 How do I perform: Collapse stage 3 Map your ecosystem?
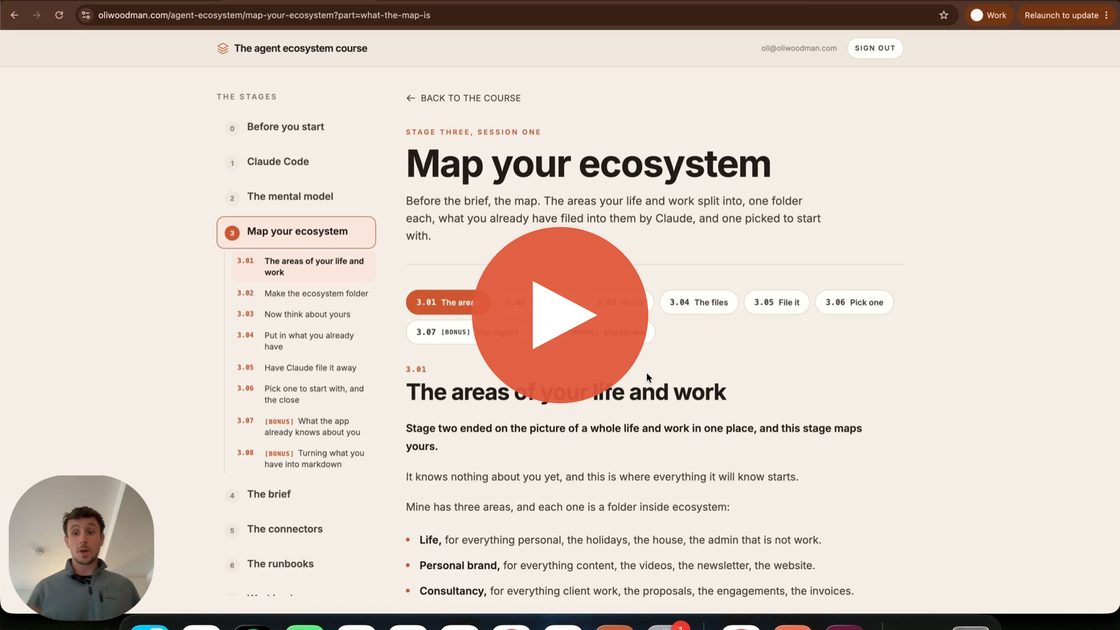click(296, 232)
